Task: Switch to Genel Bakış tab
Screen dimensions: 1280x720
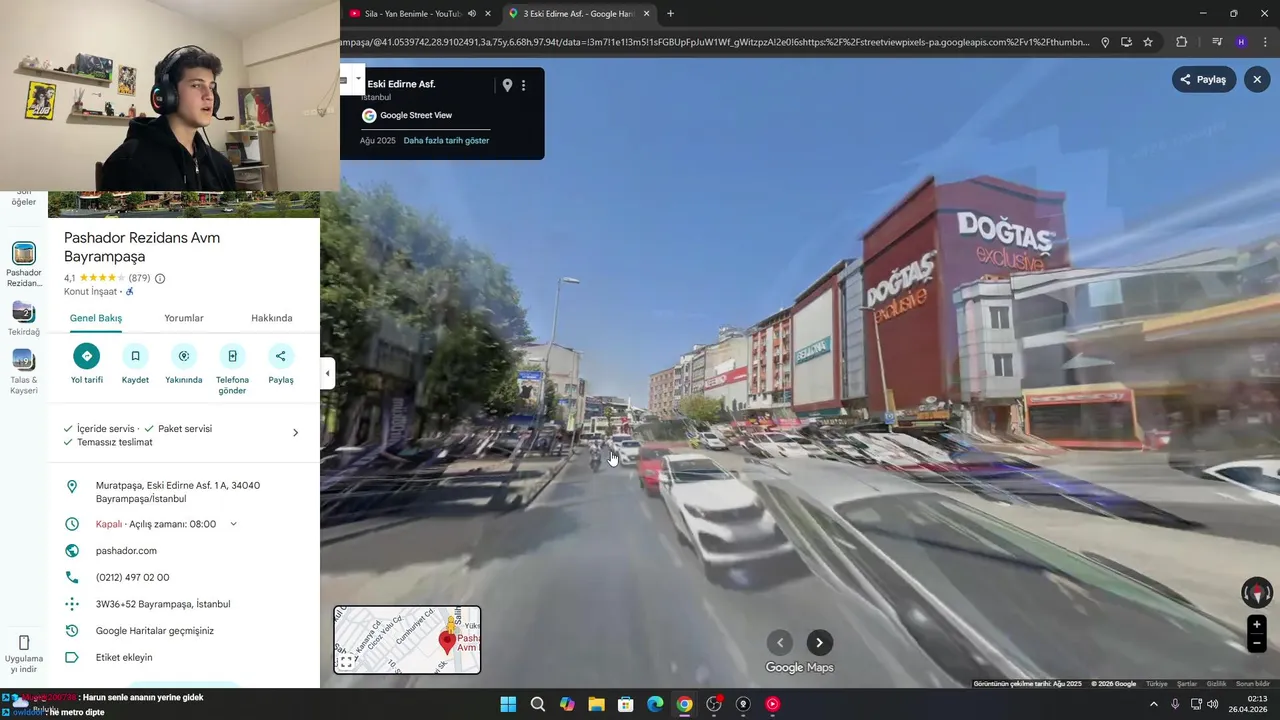Action: coord(96,318)
